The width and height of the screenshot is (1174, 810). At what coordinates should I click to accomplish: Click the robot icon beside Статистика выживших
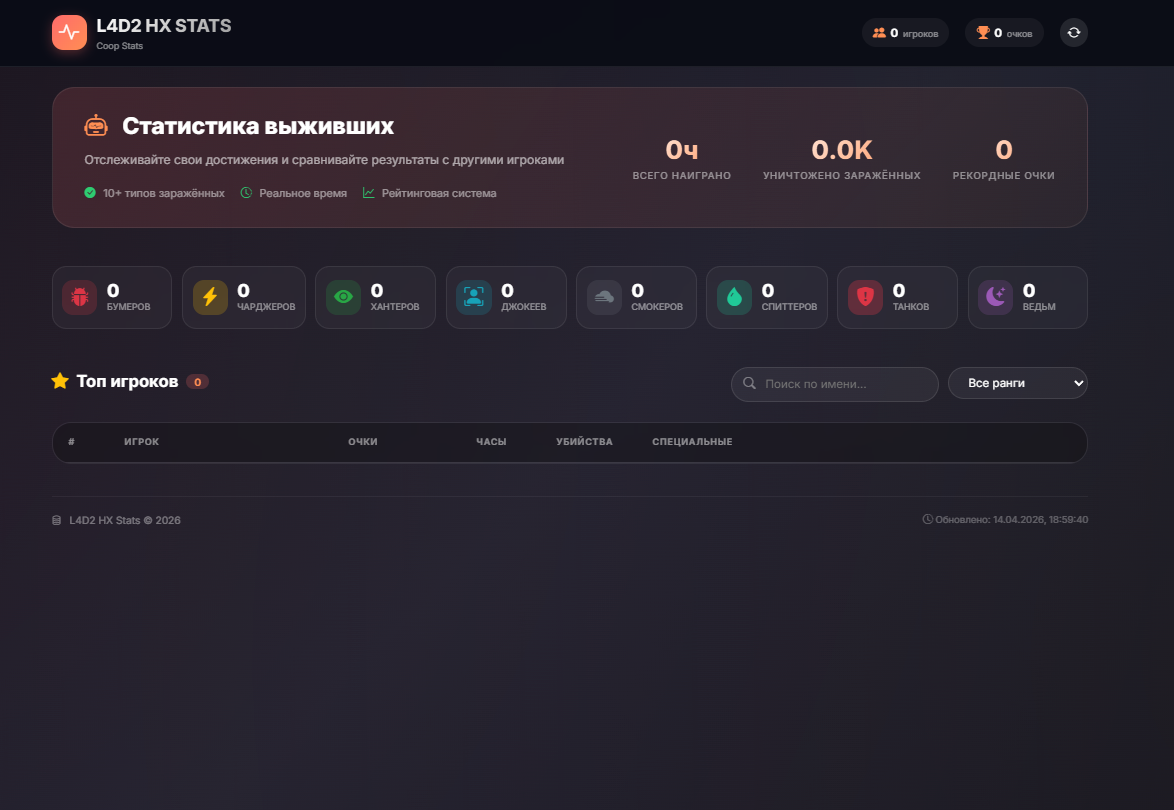(96, 125)
